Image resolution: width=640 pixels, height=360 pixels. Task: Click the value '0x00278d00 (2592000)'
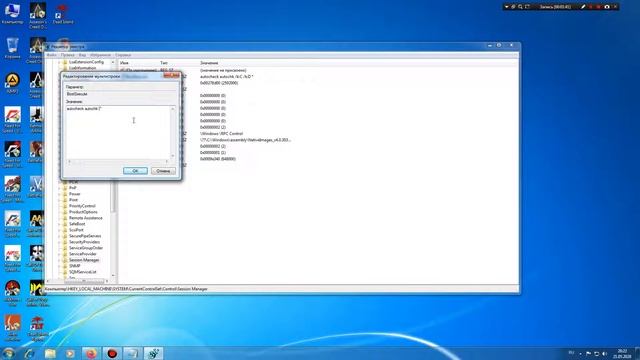click(x=219, y=83)
